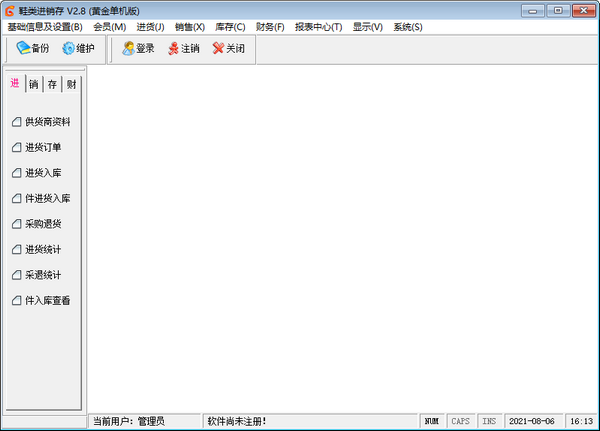600x431 pixels.
Task: Open 供货商资料 supplier info link
Action: pos(48,122)
